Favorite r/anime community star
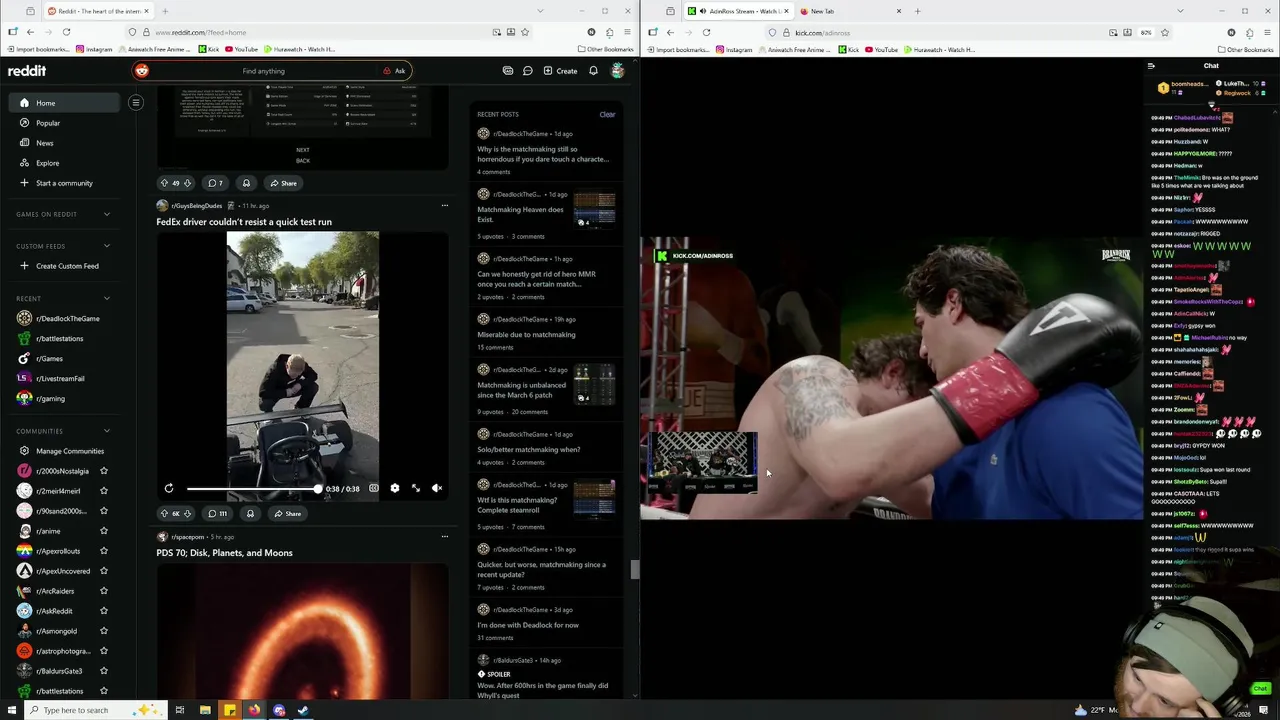The width and height of the screenshot is (1280, 720). [x=104, y=531]
